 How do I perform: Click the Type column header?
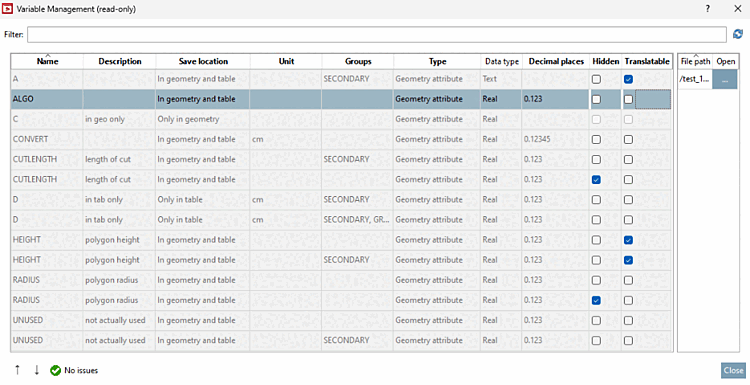pos(437,61)
